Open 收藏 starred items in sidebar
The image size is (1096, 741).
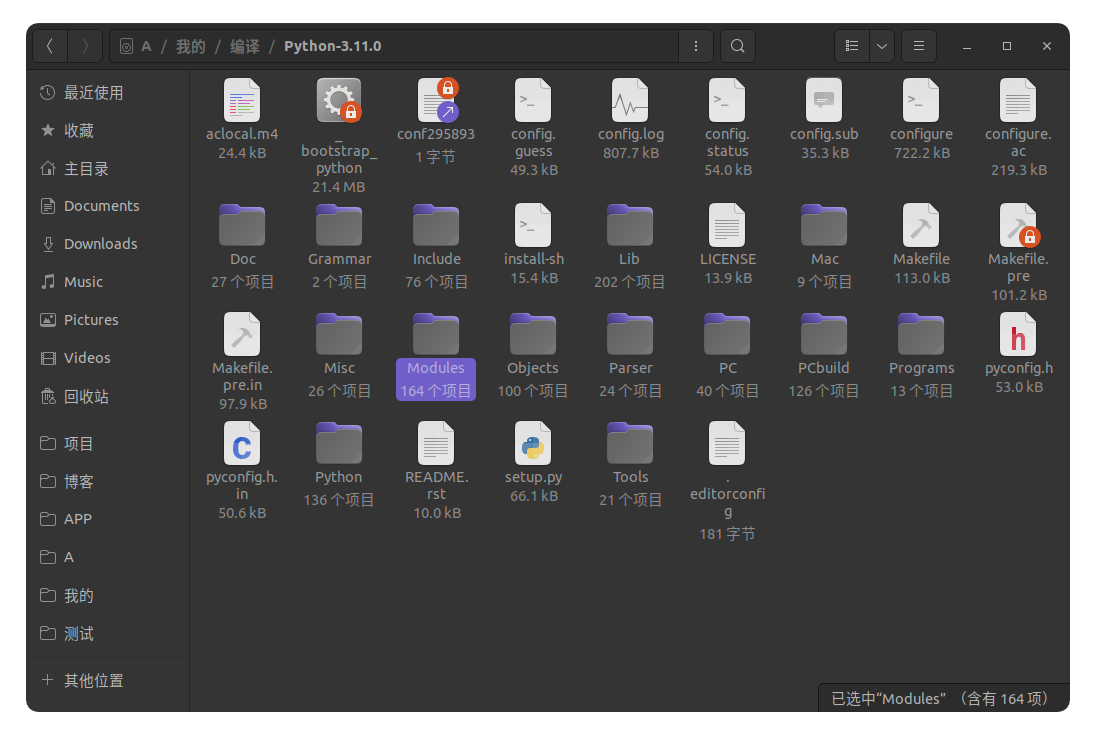click(108, 131)
